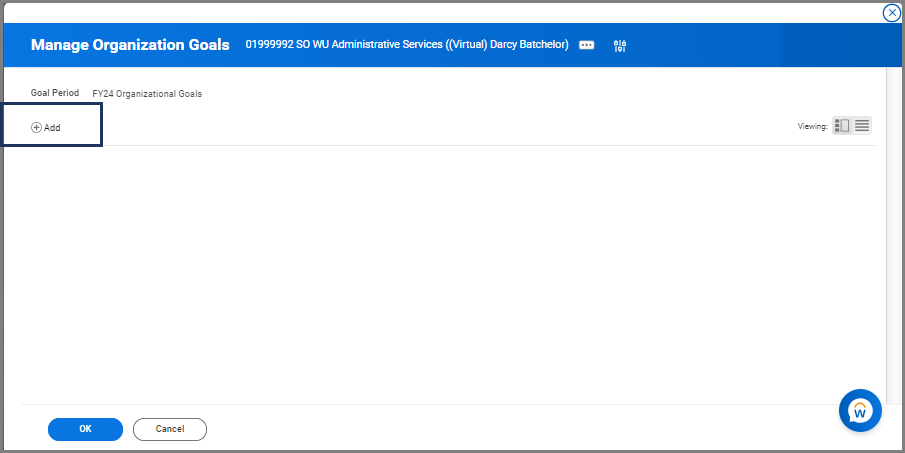Click the Add text label
The width and height of the screenshot is (905, 453).
[52, 128]
